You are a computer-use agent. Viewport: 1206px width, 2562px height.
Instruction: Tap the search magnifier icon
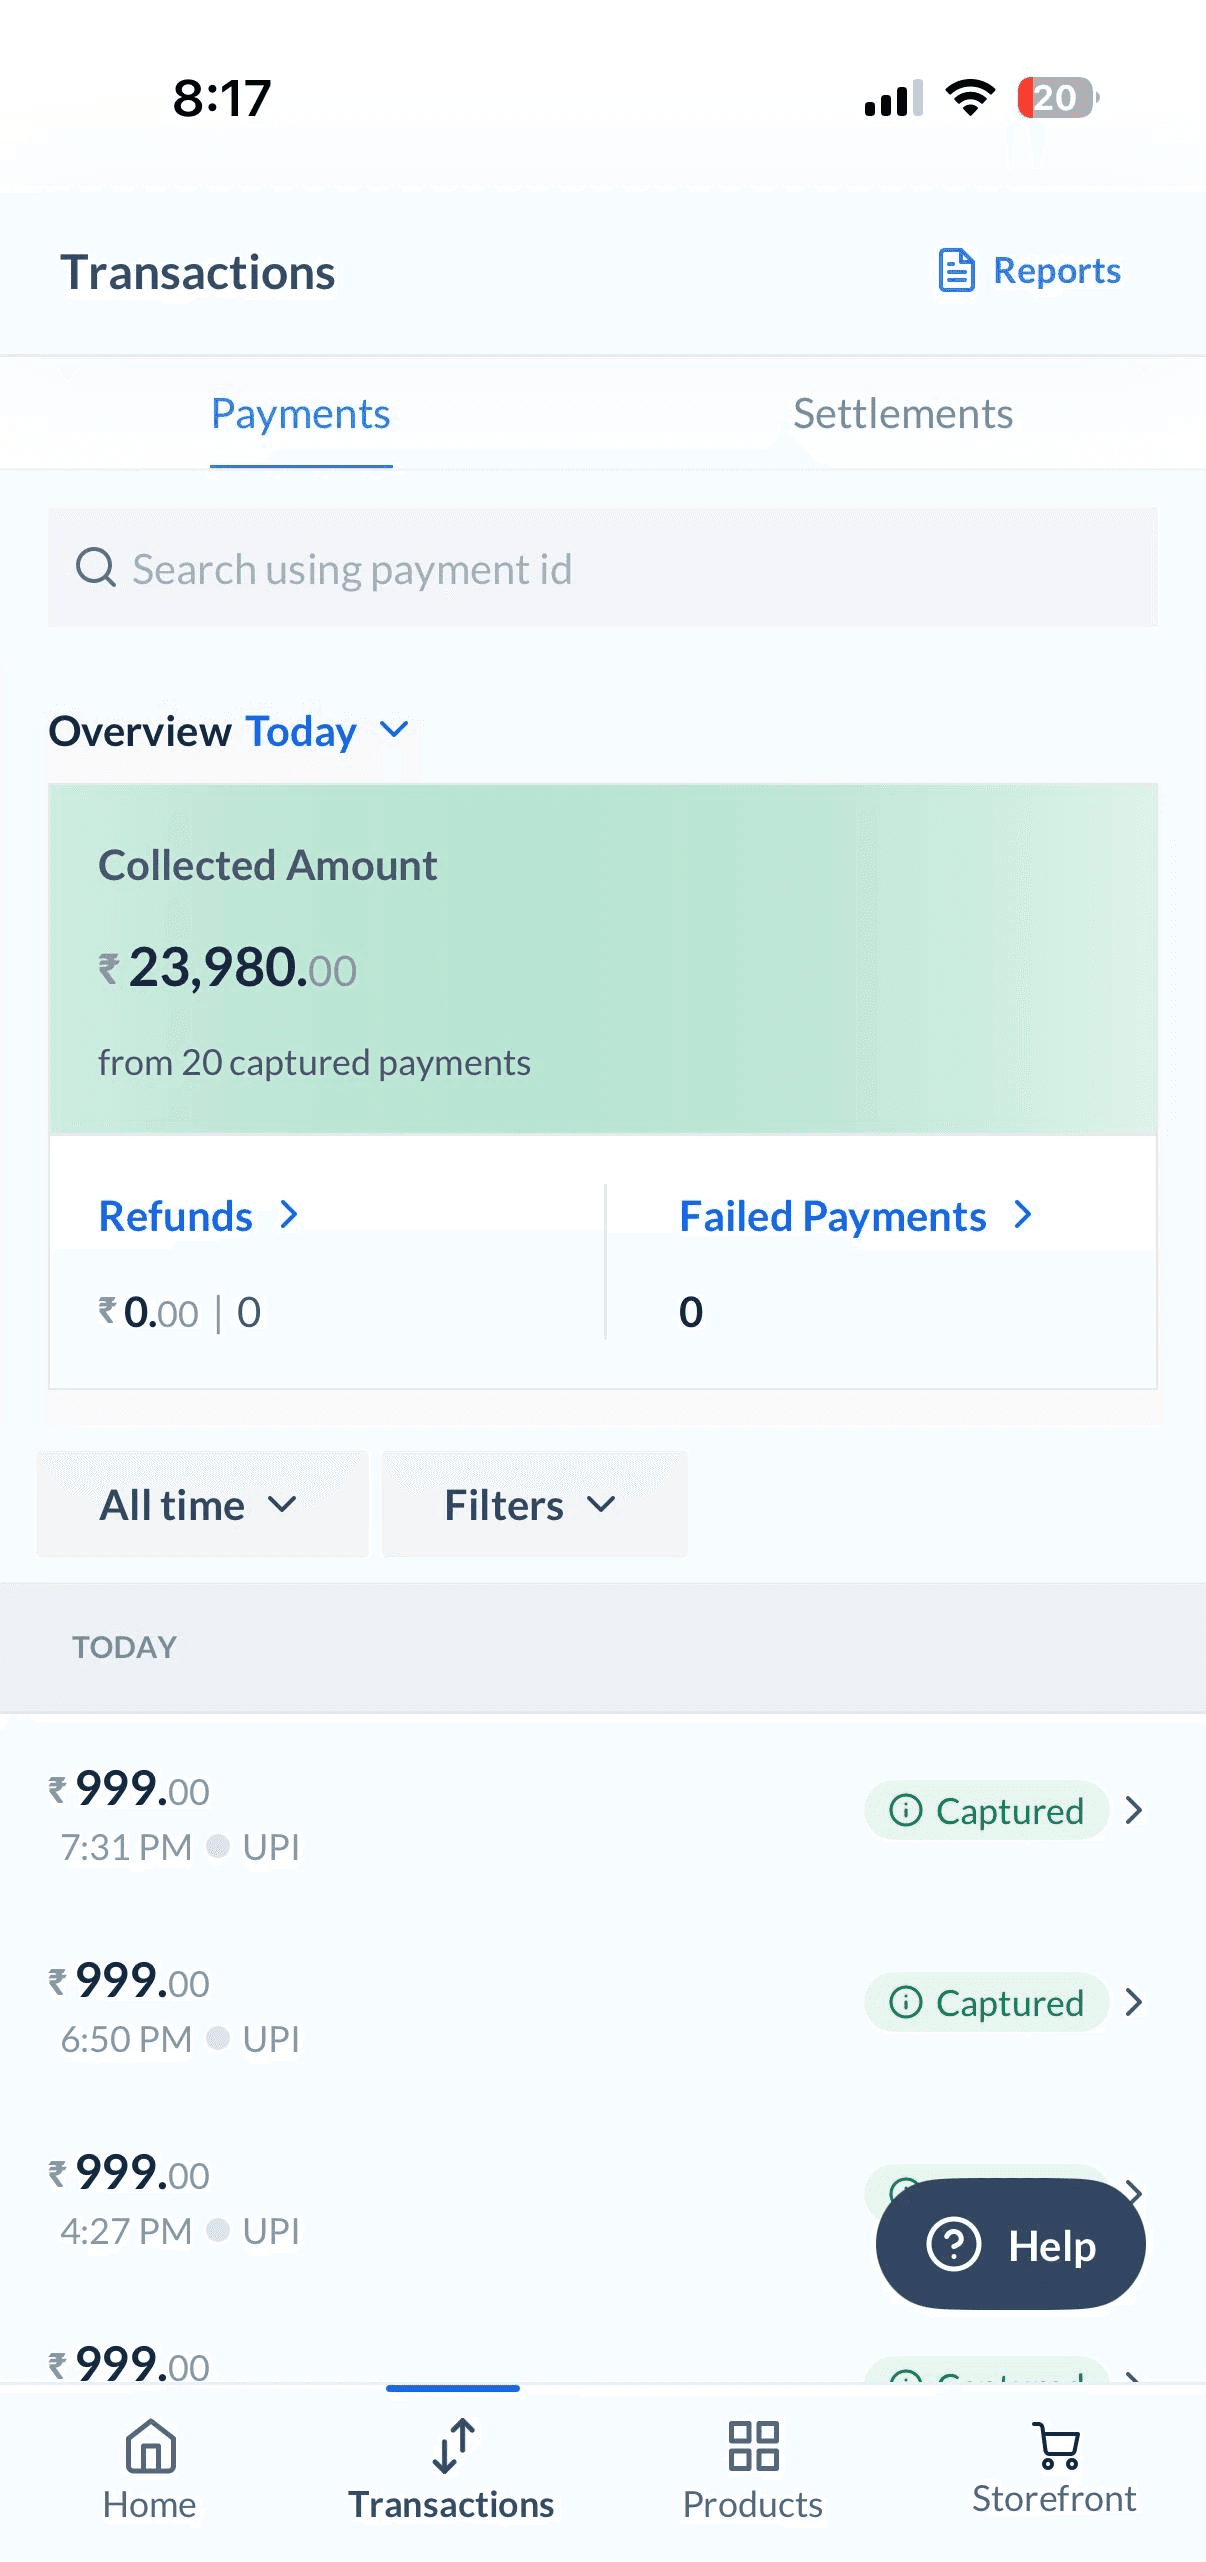96,568
